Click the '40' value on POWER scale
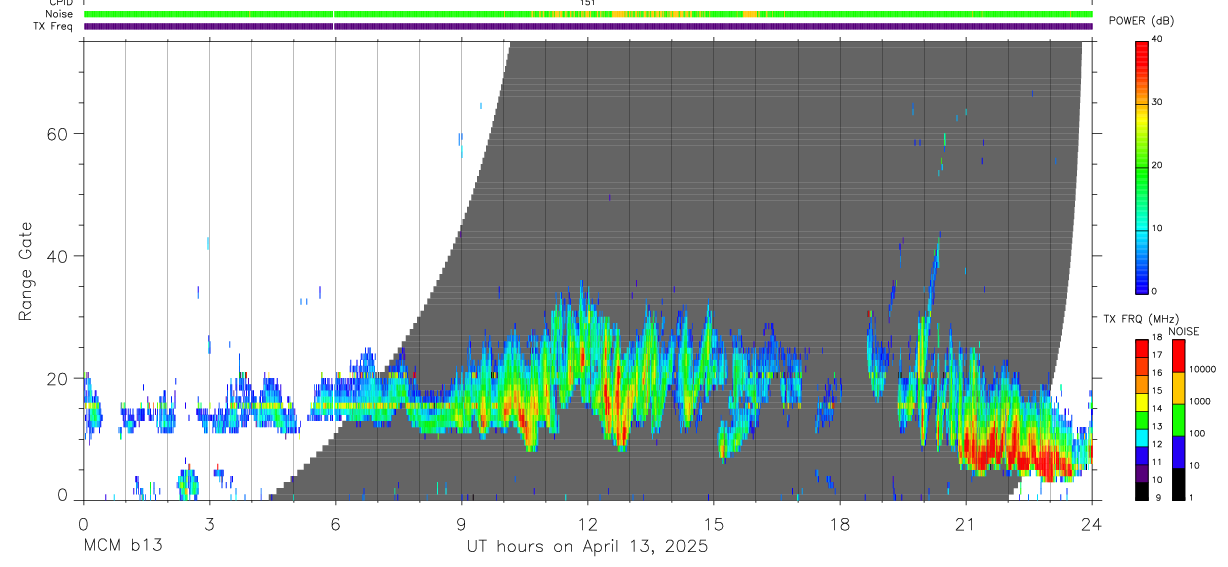1228x567 pixels. pos(1158,39)
